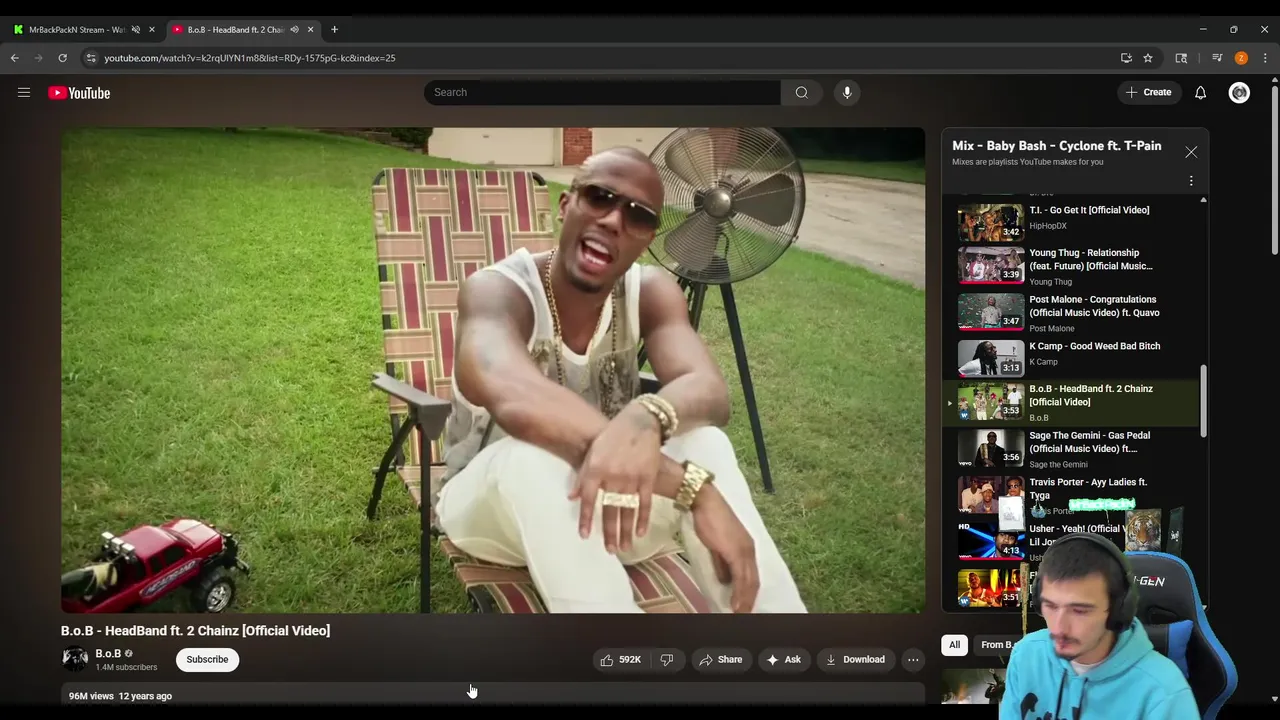This screenshot has height=720, width=1280.
Task: Click the video title HeadBand ft. 2 Chainz
Action: [x=195, y=631]
